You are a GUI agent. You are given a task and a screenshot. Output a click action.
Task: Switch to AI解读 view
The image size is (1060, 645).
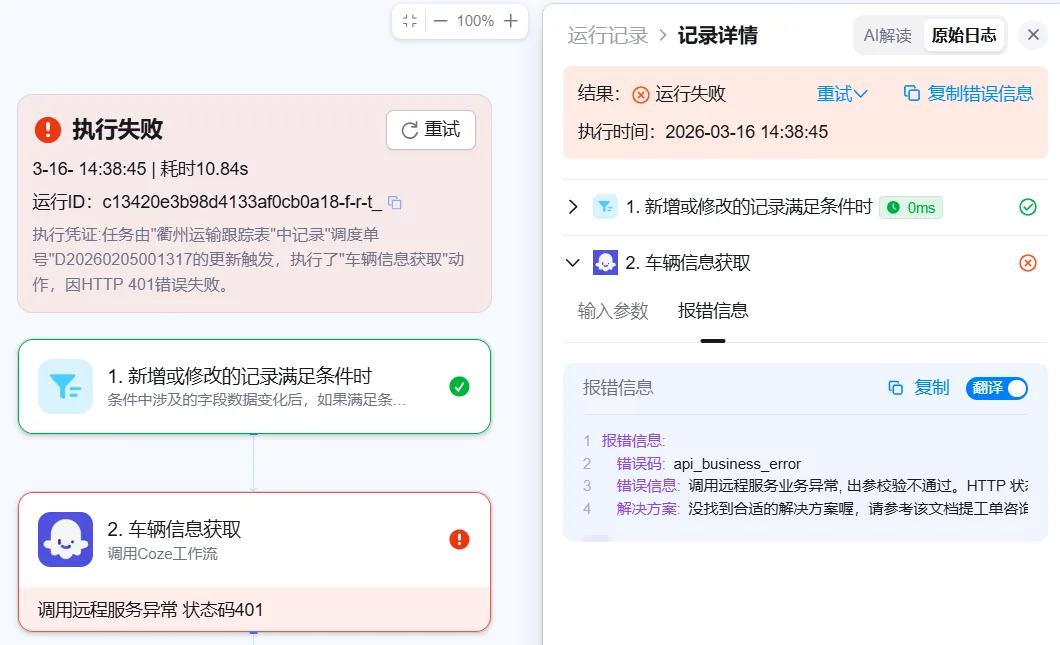tap(888, 35)
